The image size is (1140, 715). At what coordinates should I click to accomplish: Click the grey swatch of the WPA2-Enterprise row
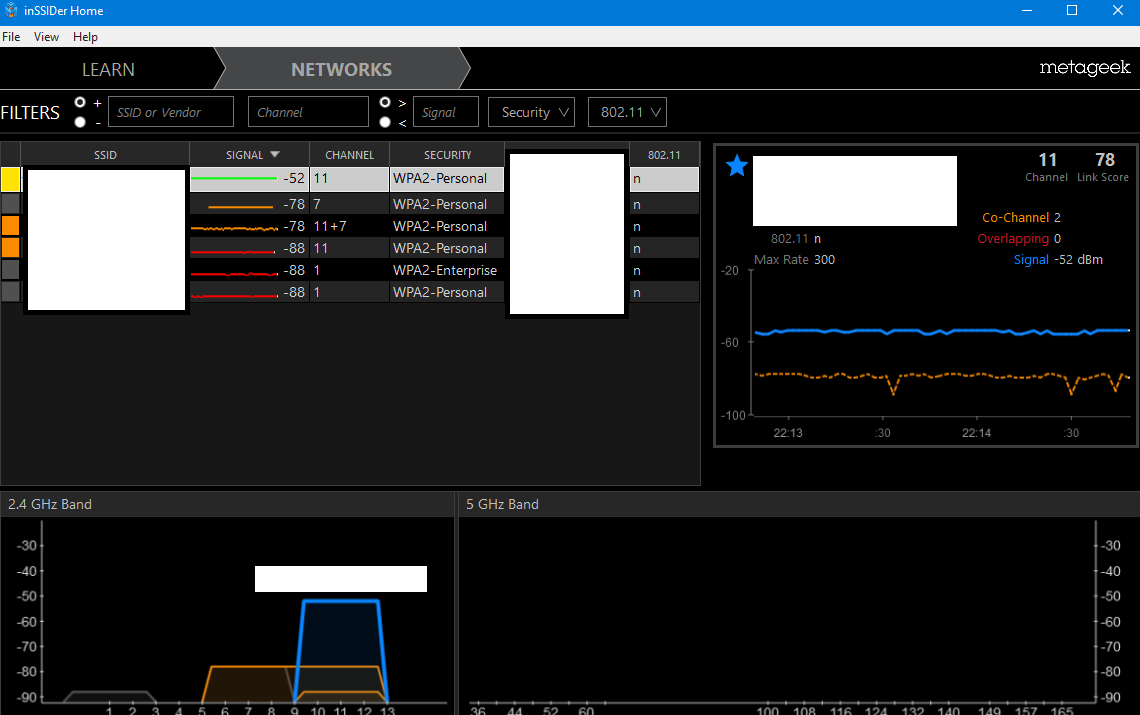(10, 269)
